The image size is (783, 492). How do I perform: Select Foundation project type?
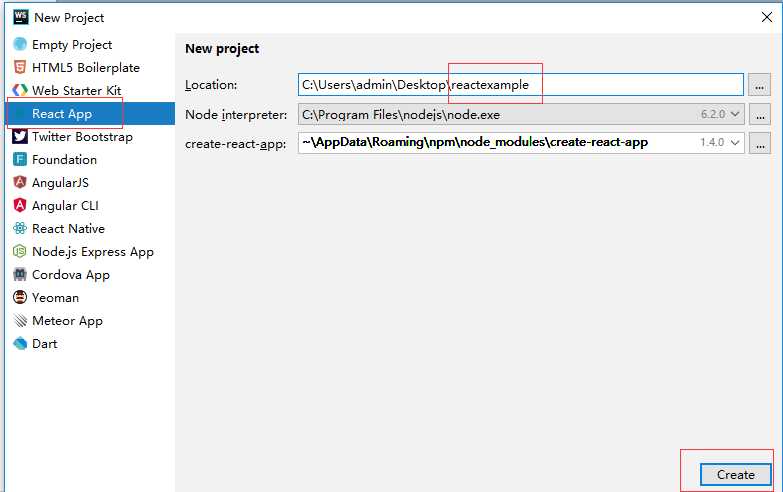point(90,159)
